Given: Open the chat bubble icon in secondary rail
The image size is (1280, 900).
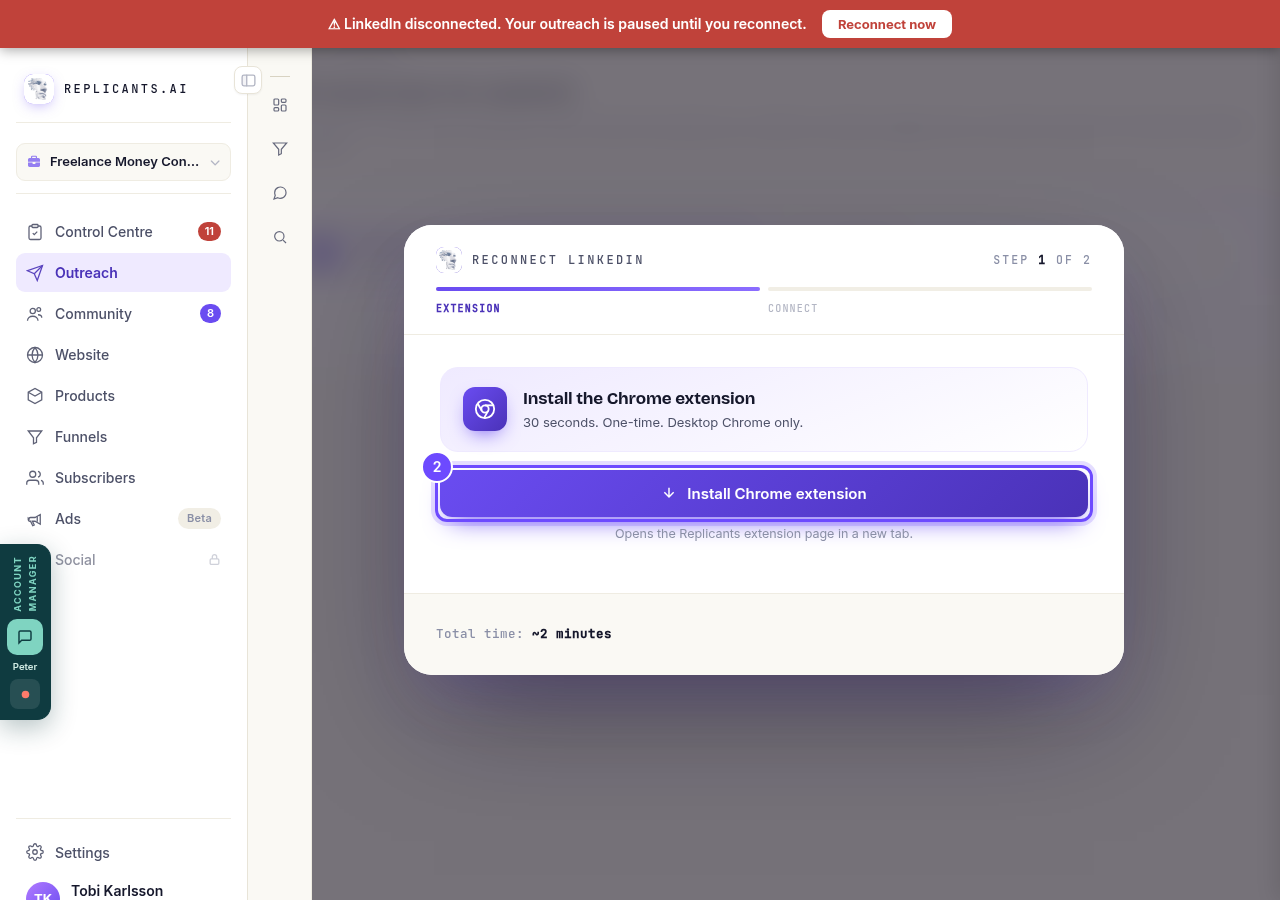Looking at the screenshot, I should point(280,193).
